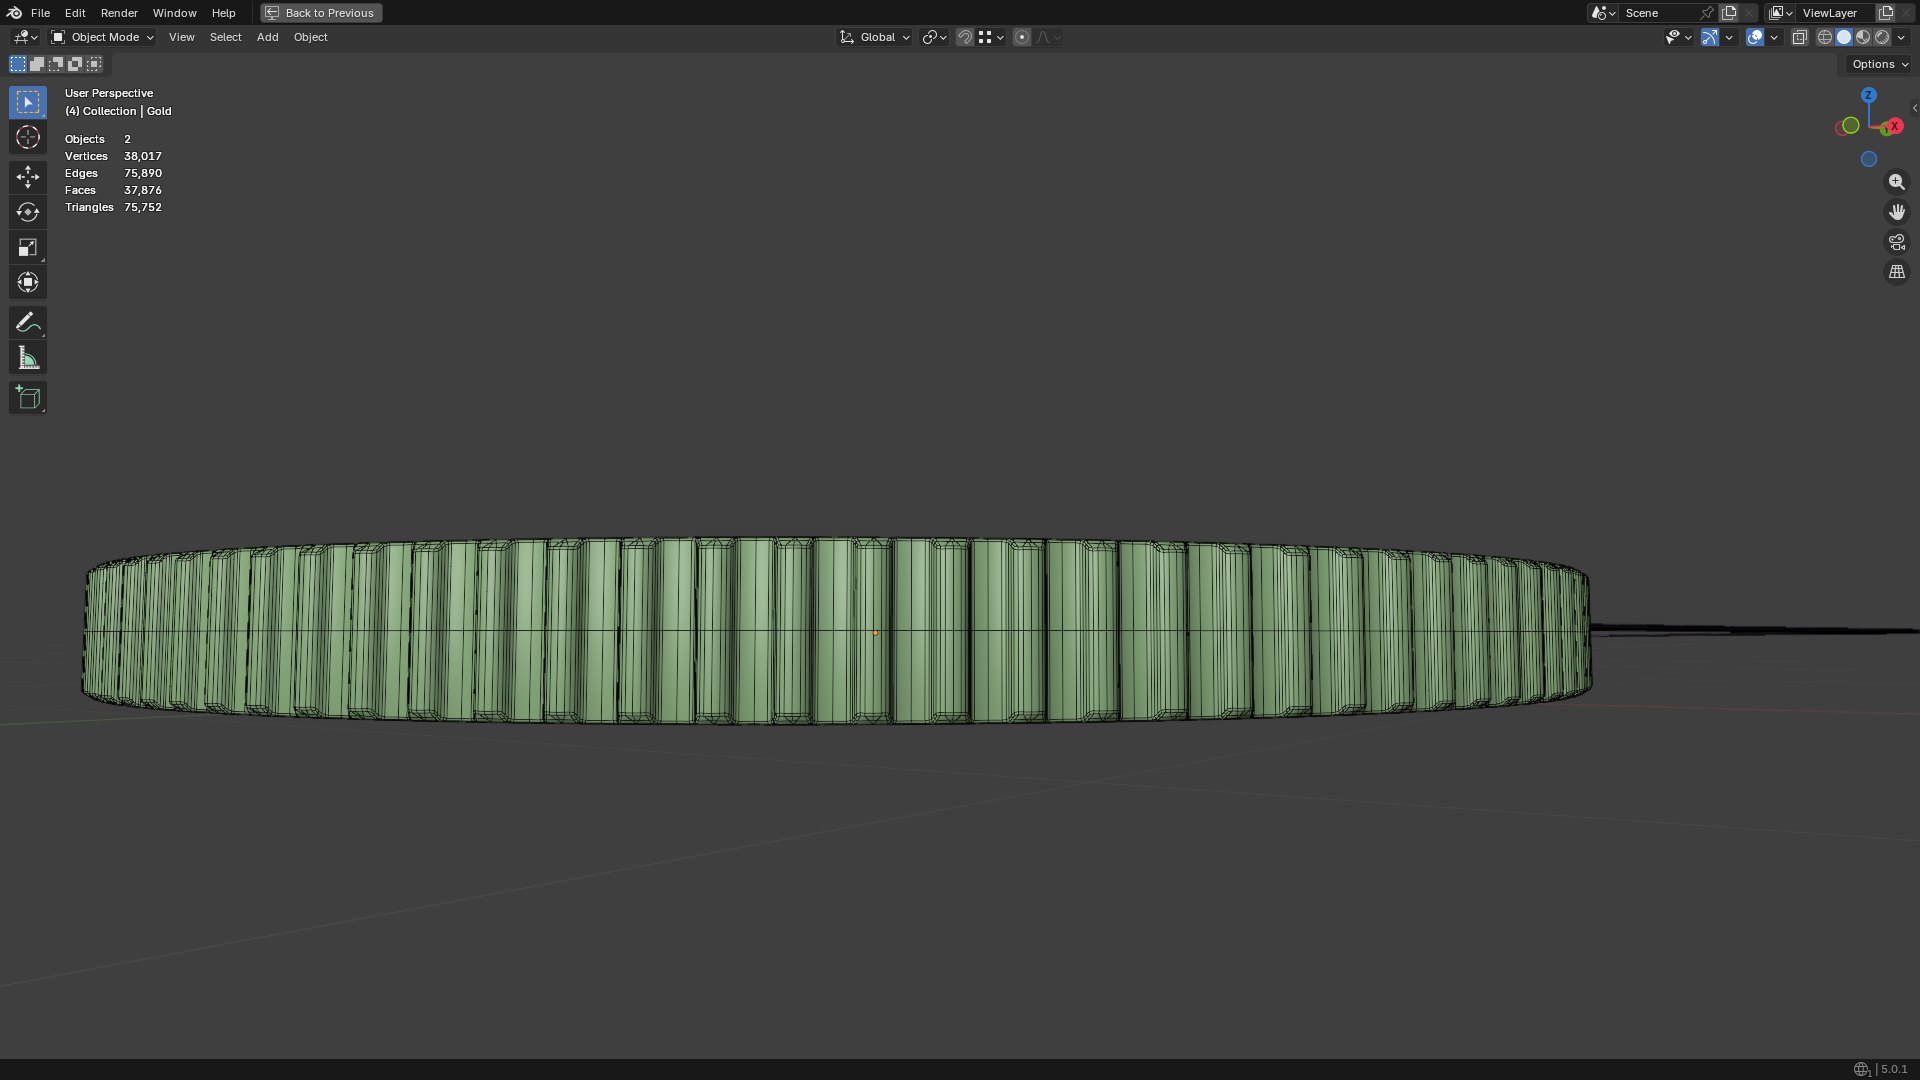Set selection mode to Subtract
This screenshot has height=1080, width=1920.
click(x=56, y=64)
